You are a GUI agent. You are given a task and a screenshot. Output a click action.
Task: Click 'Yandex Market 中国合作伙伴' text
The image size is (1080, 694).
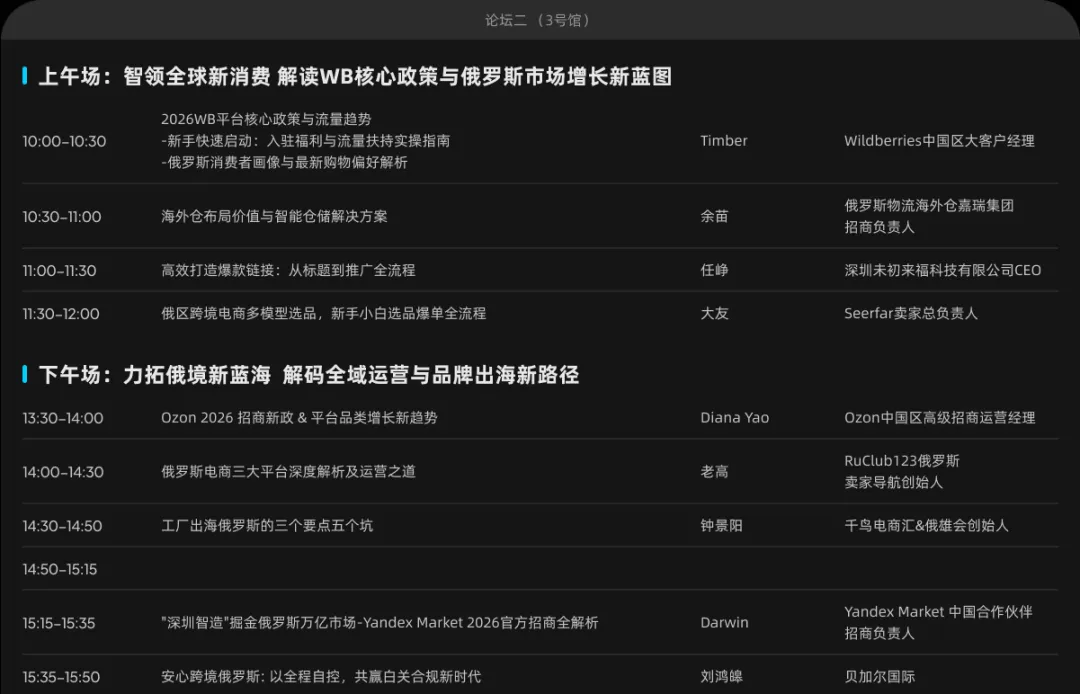tap(938, 611)
